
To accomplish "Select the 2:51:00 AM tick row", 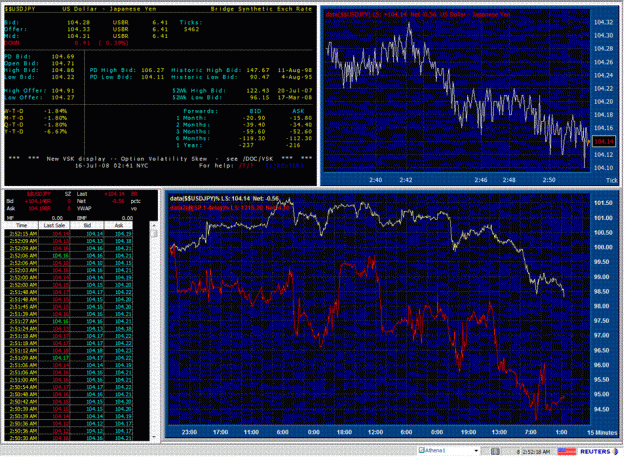I will (69, 380).
